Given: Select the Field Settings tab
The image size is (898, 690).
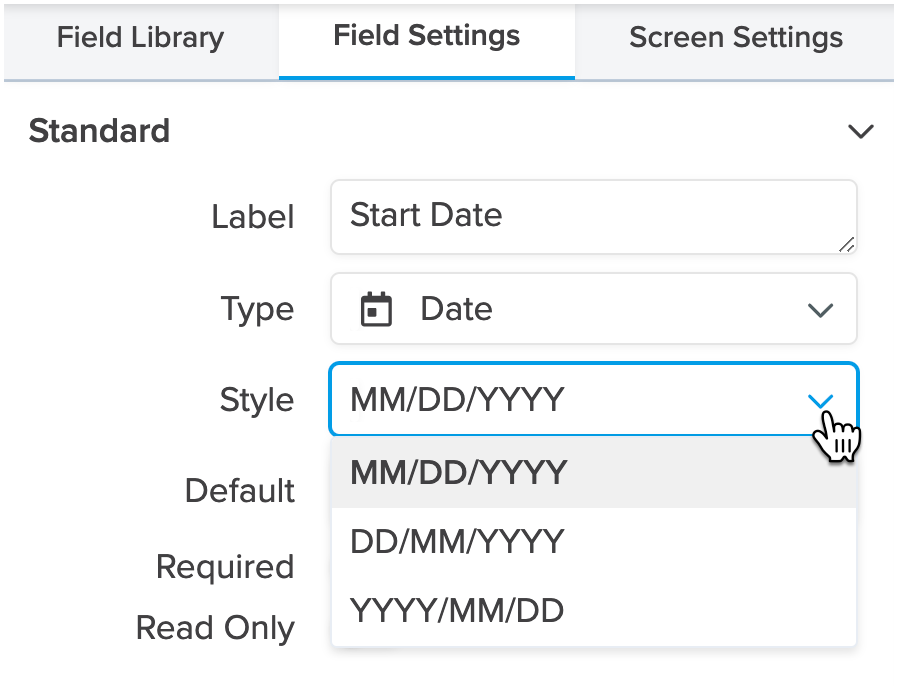Looking at the screenshot, I should (x=427, y=40).
